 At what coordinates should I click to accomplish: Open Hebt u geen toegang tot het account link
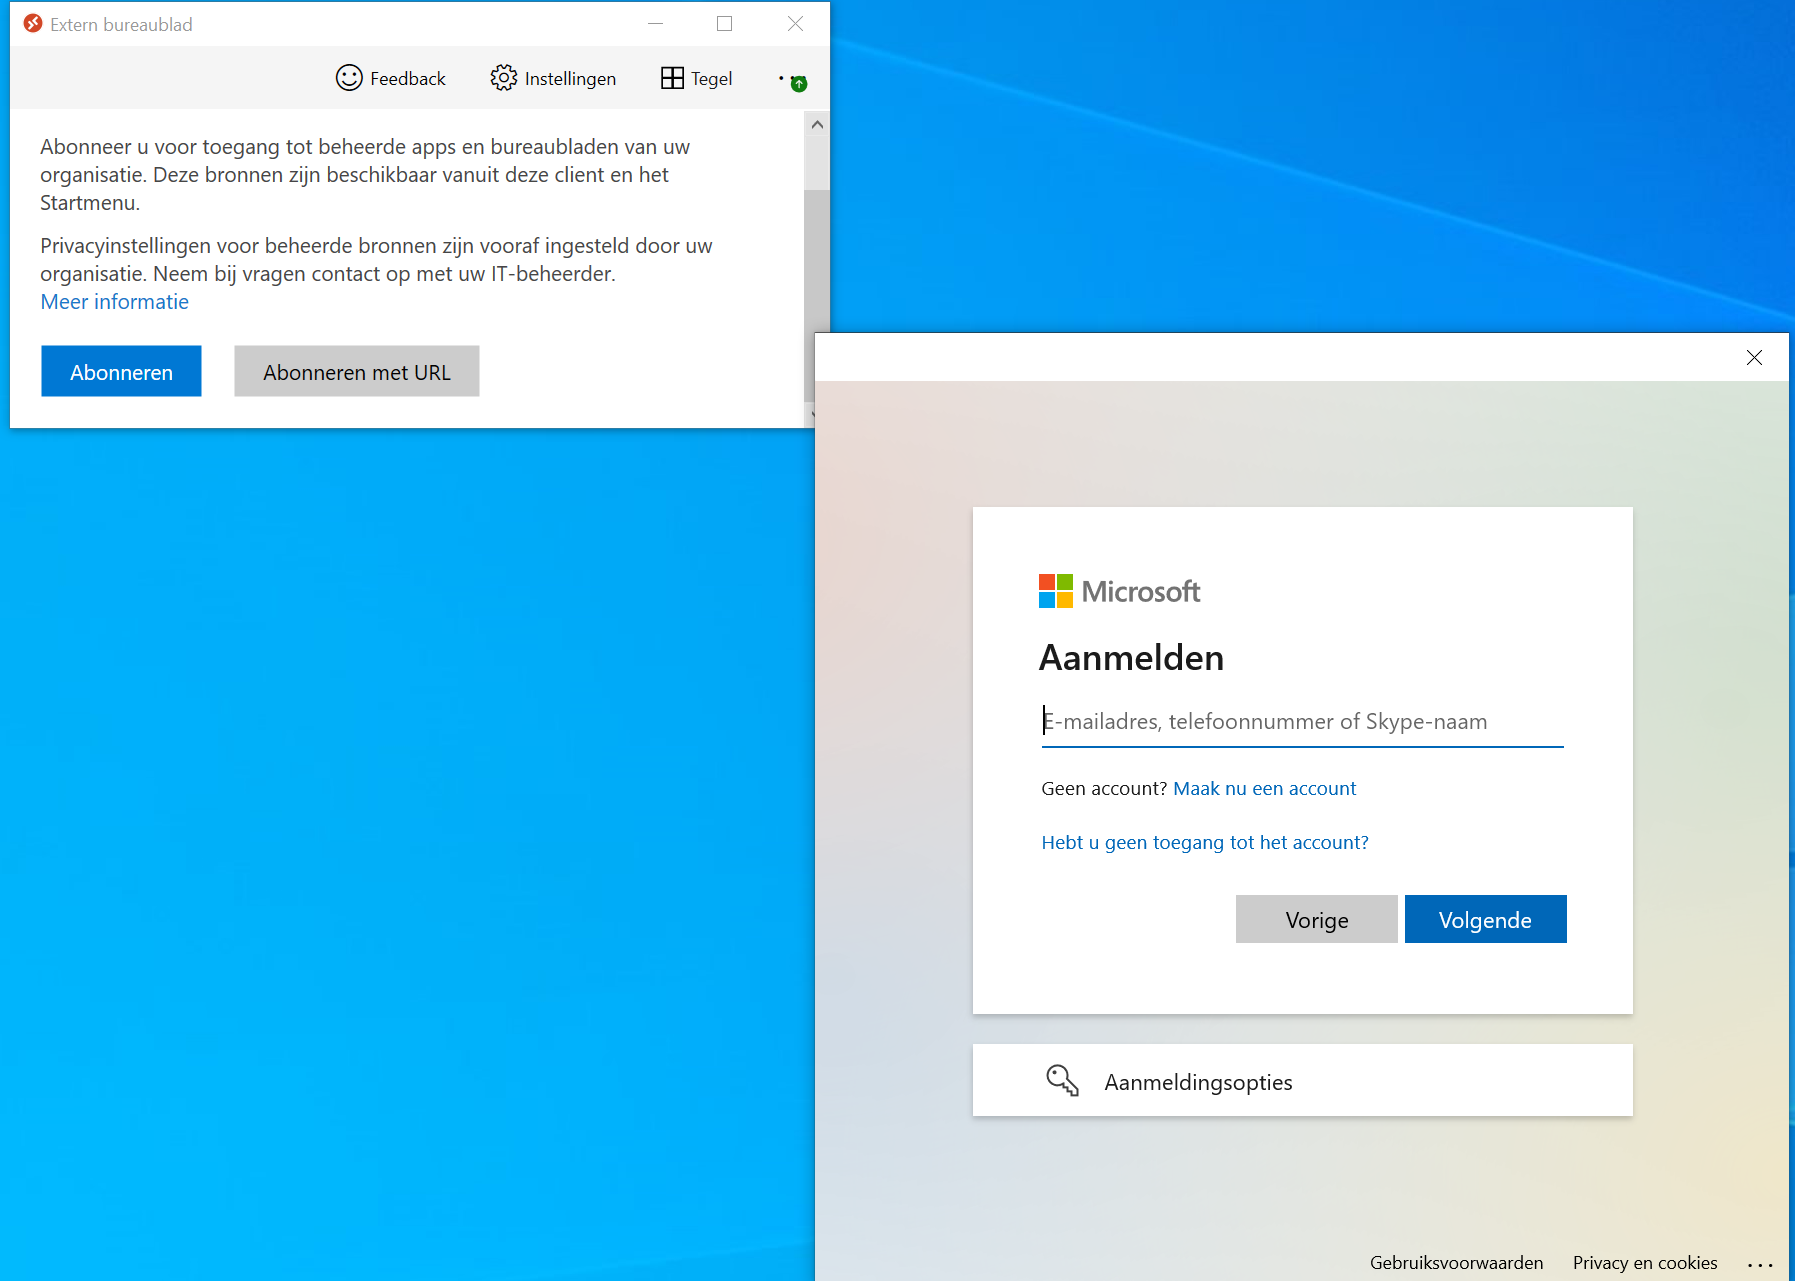[x=1205, y=843]
